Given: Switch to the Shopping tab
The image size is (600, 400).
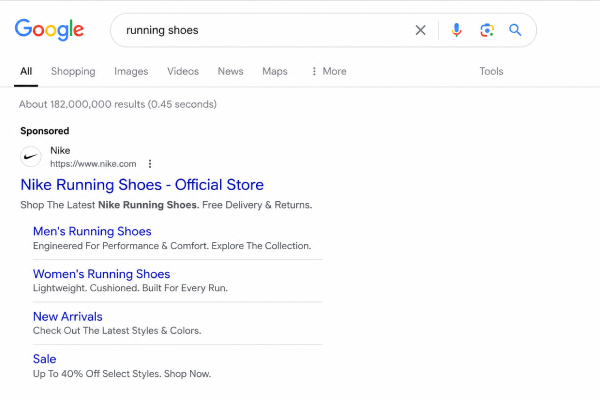Looking at the screenshot, I should click(73, 71).
